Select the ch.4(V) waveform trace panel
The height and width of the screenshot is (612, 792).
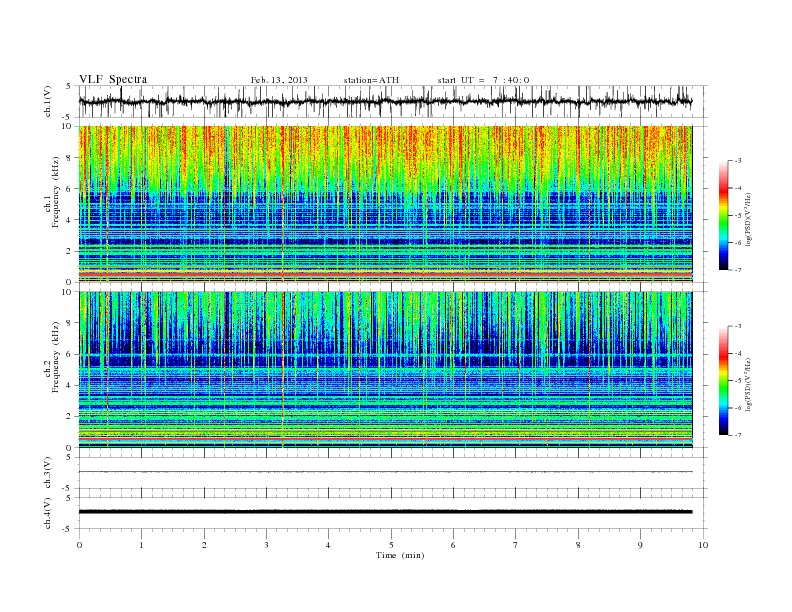click(x=393, y=513)
